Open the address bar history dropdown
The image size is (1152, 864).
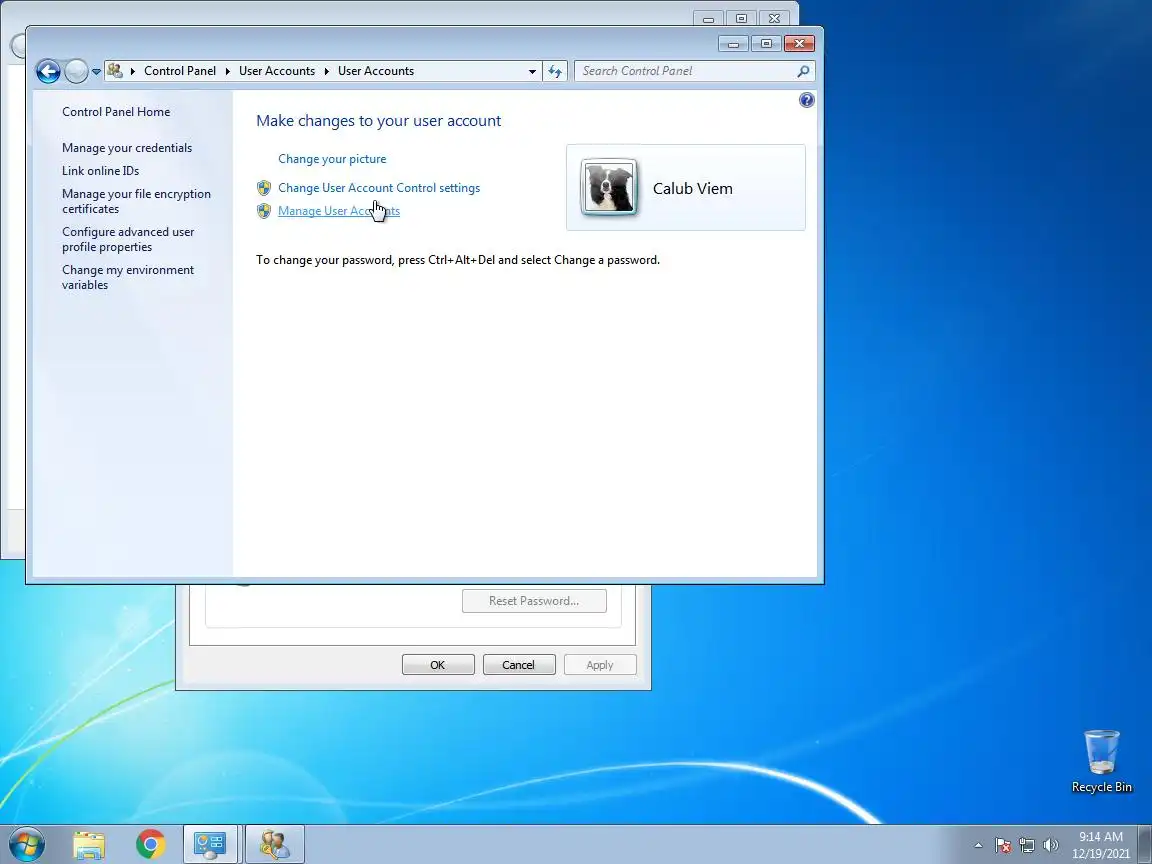pyautogui.click(x=533, y=71)
